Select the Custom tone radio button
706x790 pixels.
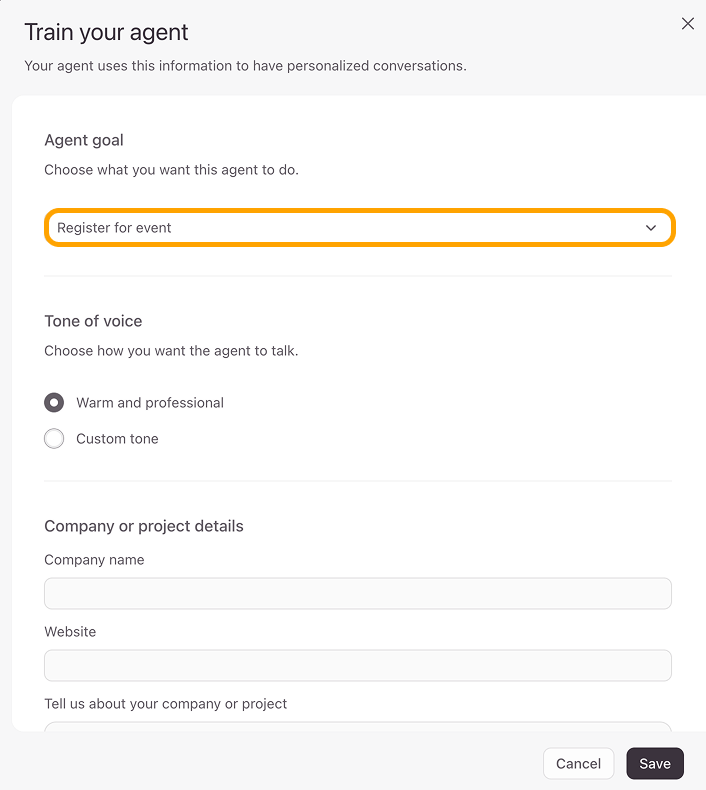pos(55,439)
